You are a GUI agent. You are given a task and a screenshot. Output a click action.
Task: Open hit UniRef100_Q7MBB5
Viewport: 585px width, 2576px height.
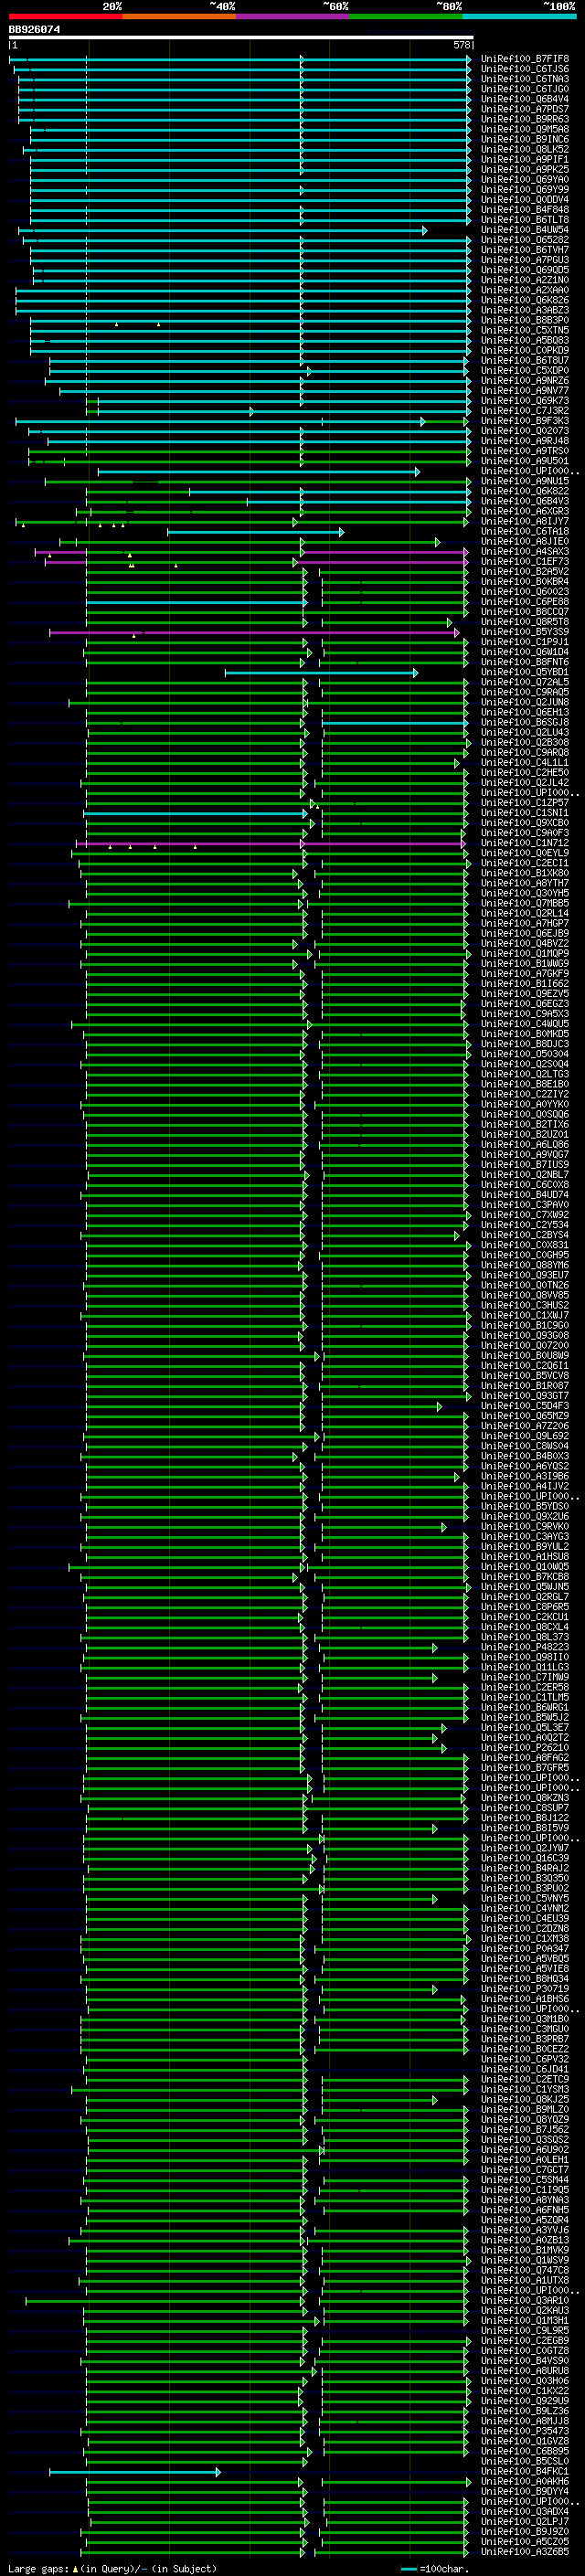(525, 903)
